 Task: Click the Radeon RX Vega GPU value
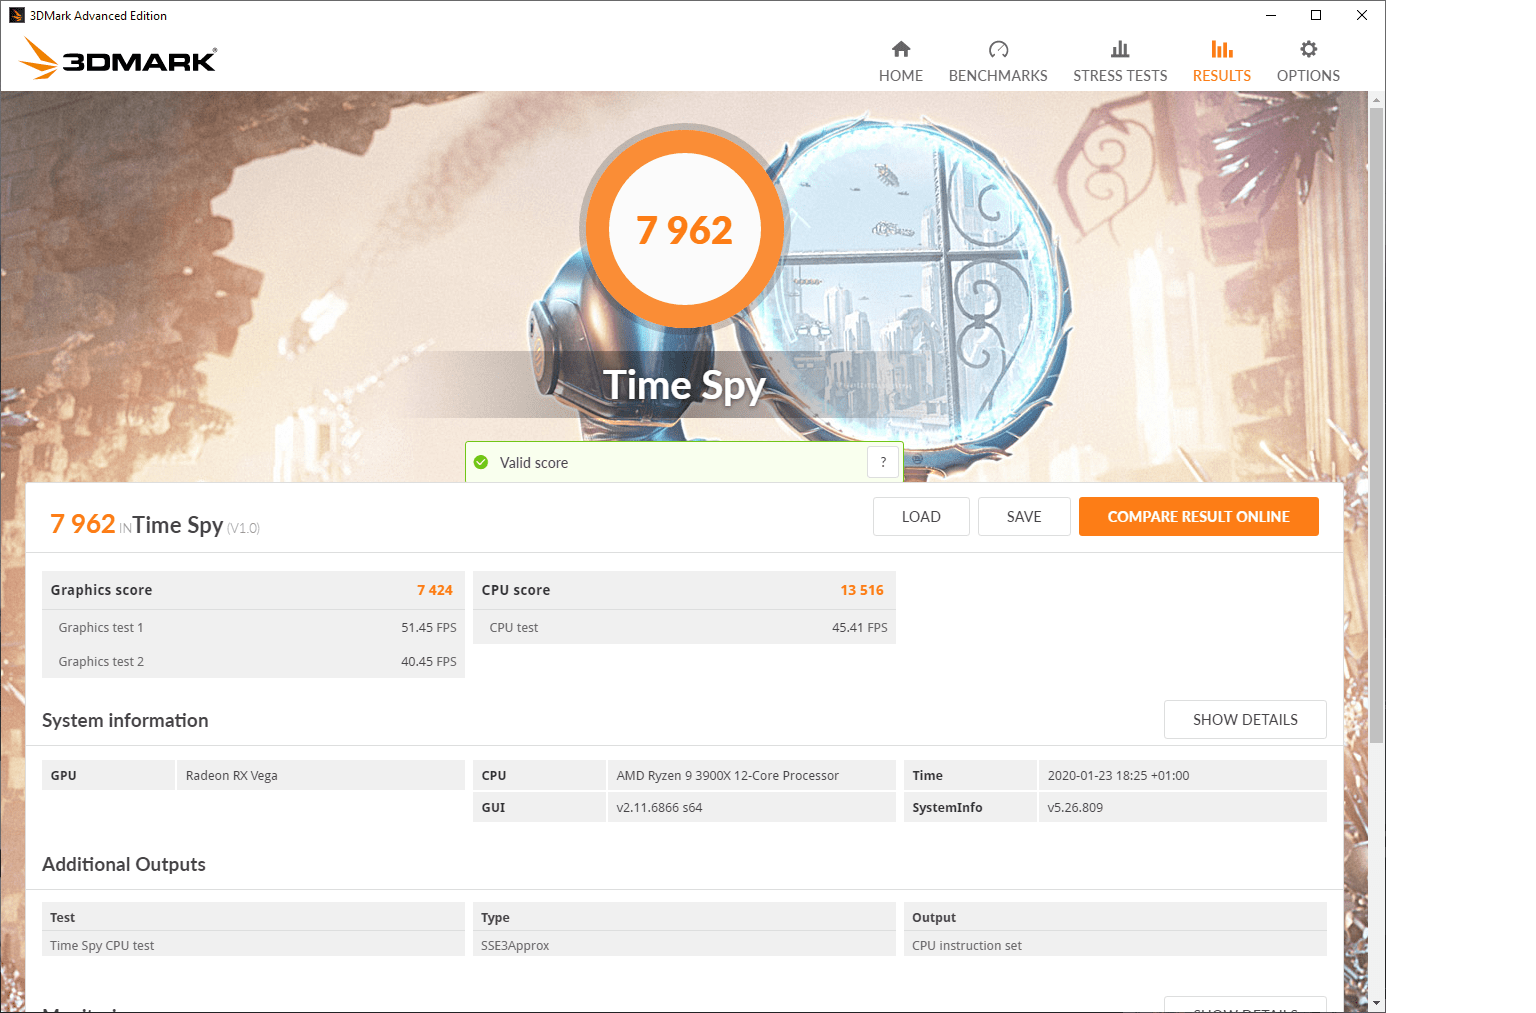[x=321, y=775]
